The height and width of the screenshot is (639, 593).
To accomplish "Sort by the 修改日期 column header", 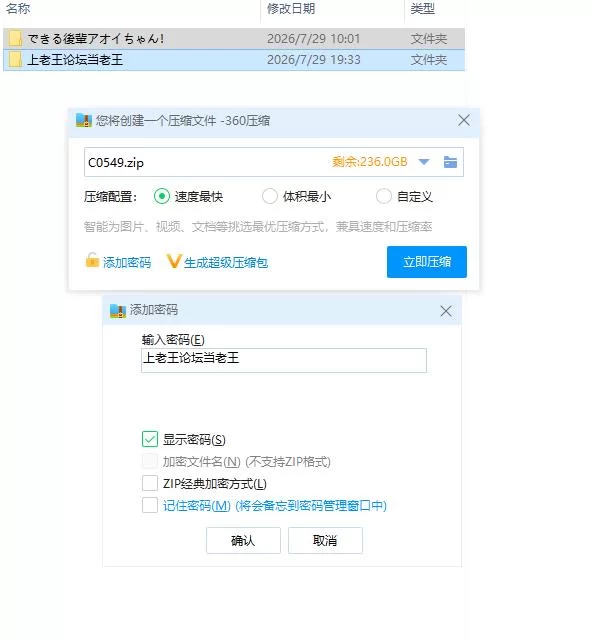I will [x=291, y=8].
